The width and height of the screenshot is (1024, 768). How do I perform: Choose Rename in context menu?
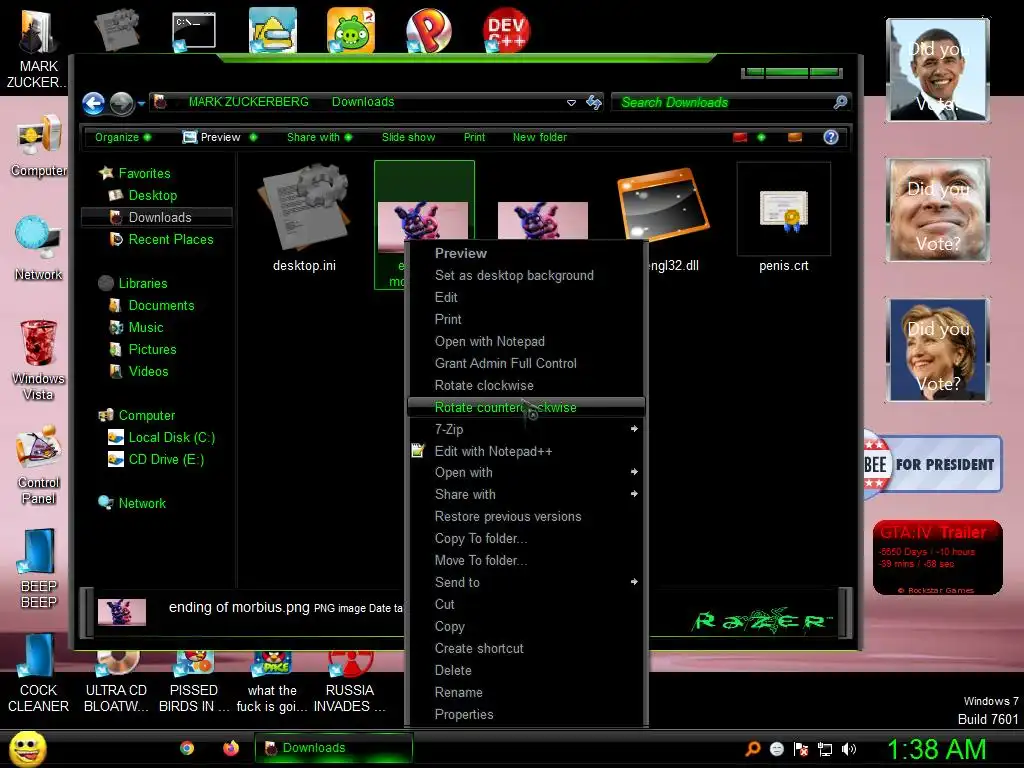coord(458,692)
